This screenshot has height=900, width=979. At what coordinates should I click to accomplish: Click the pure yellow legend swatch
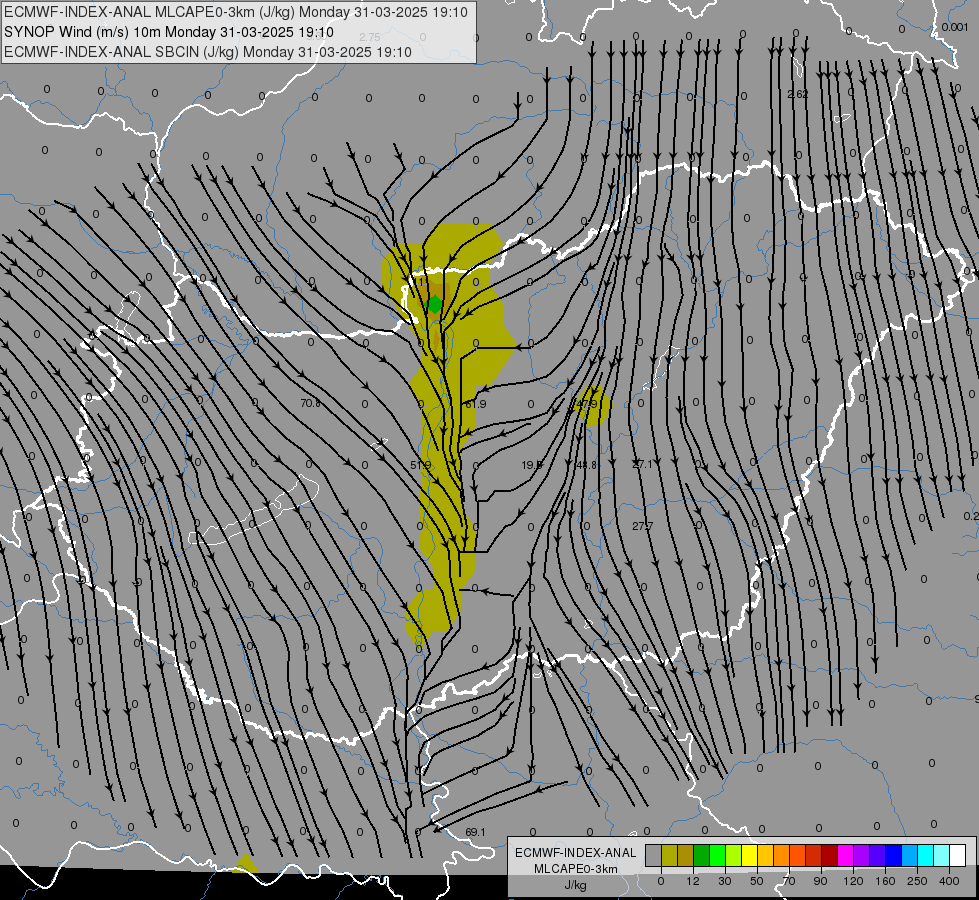(750, 855)
